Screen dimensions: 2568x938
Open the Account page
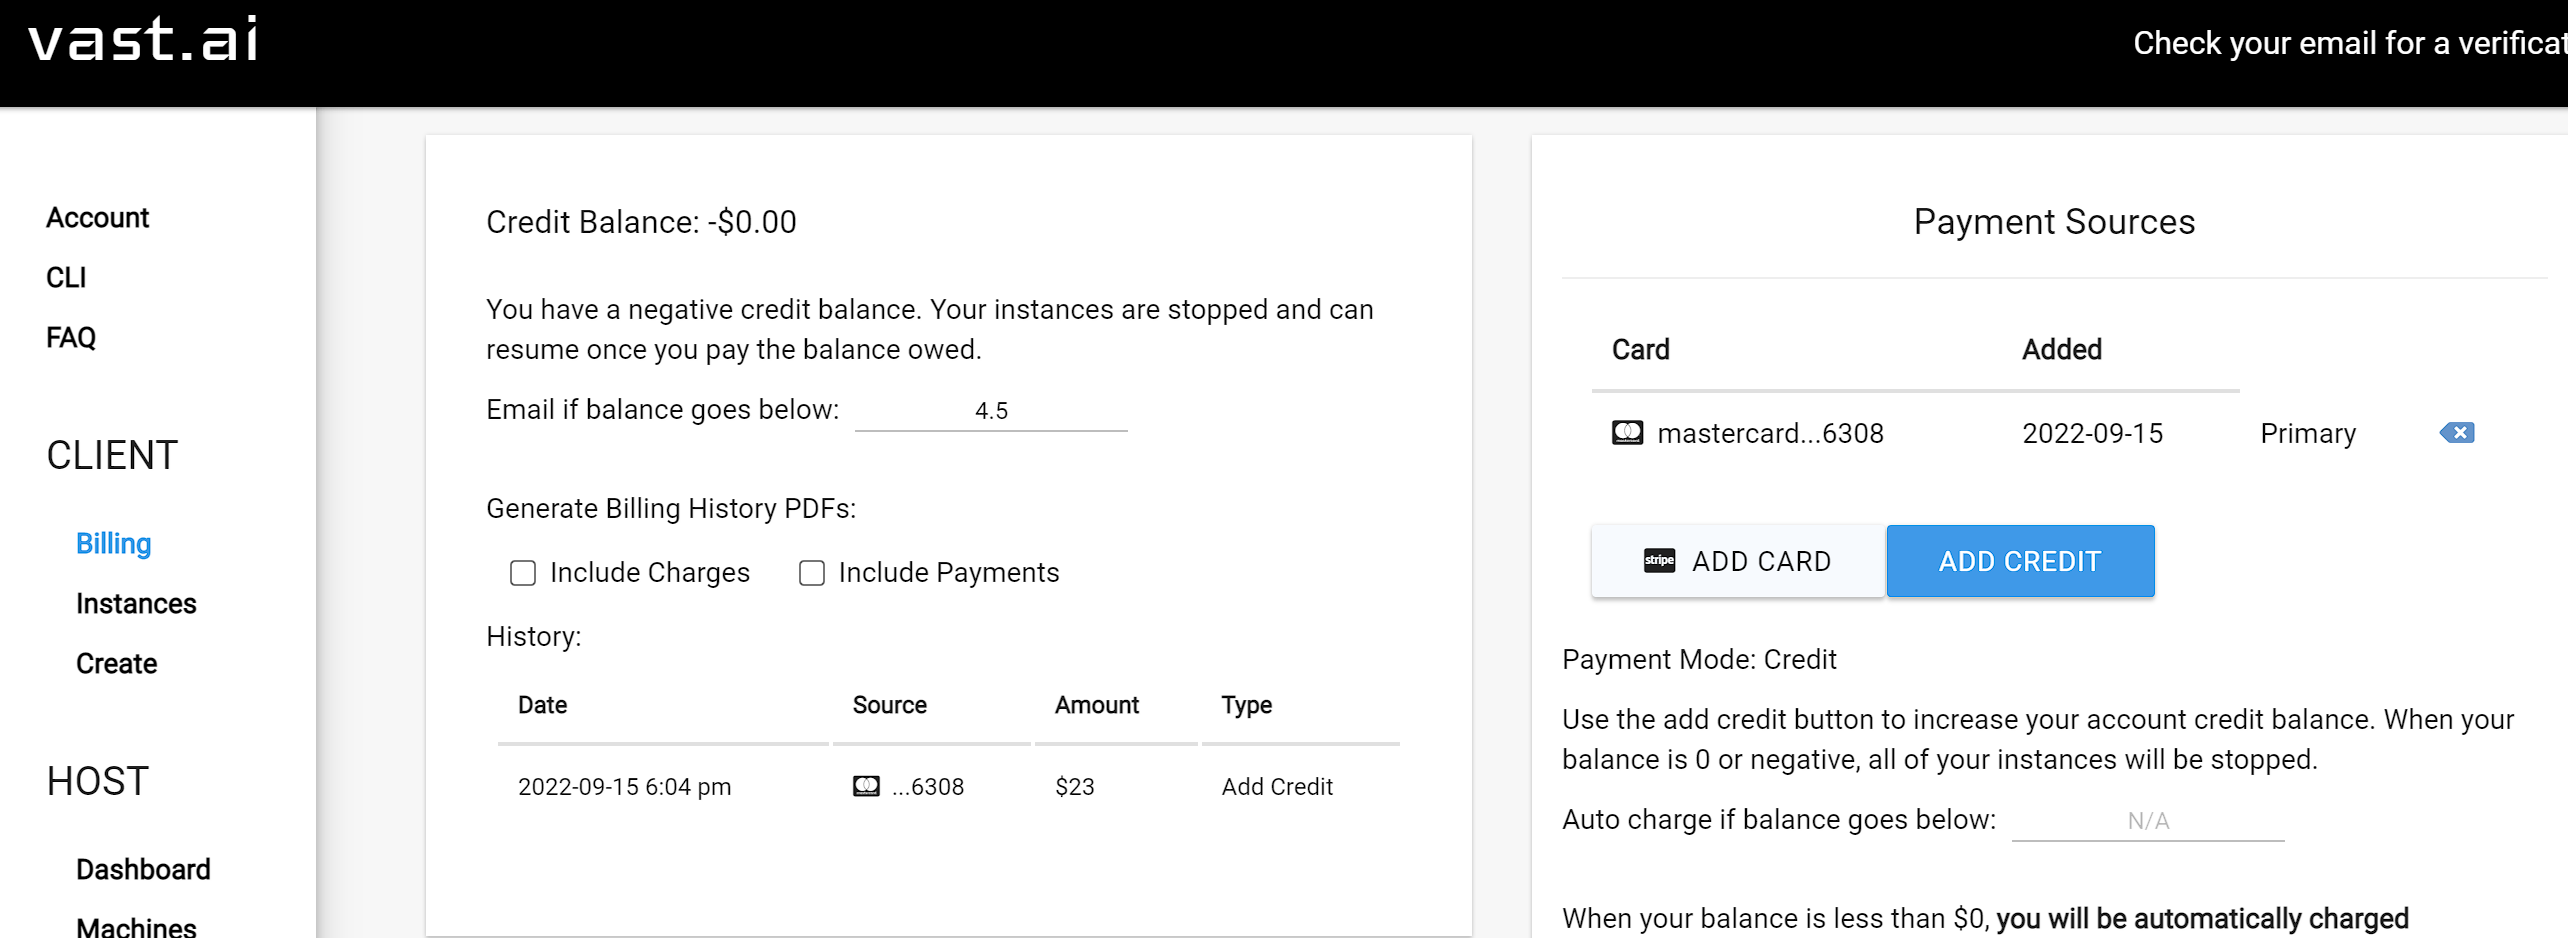click(x=98, y=218)
